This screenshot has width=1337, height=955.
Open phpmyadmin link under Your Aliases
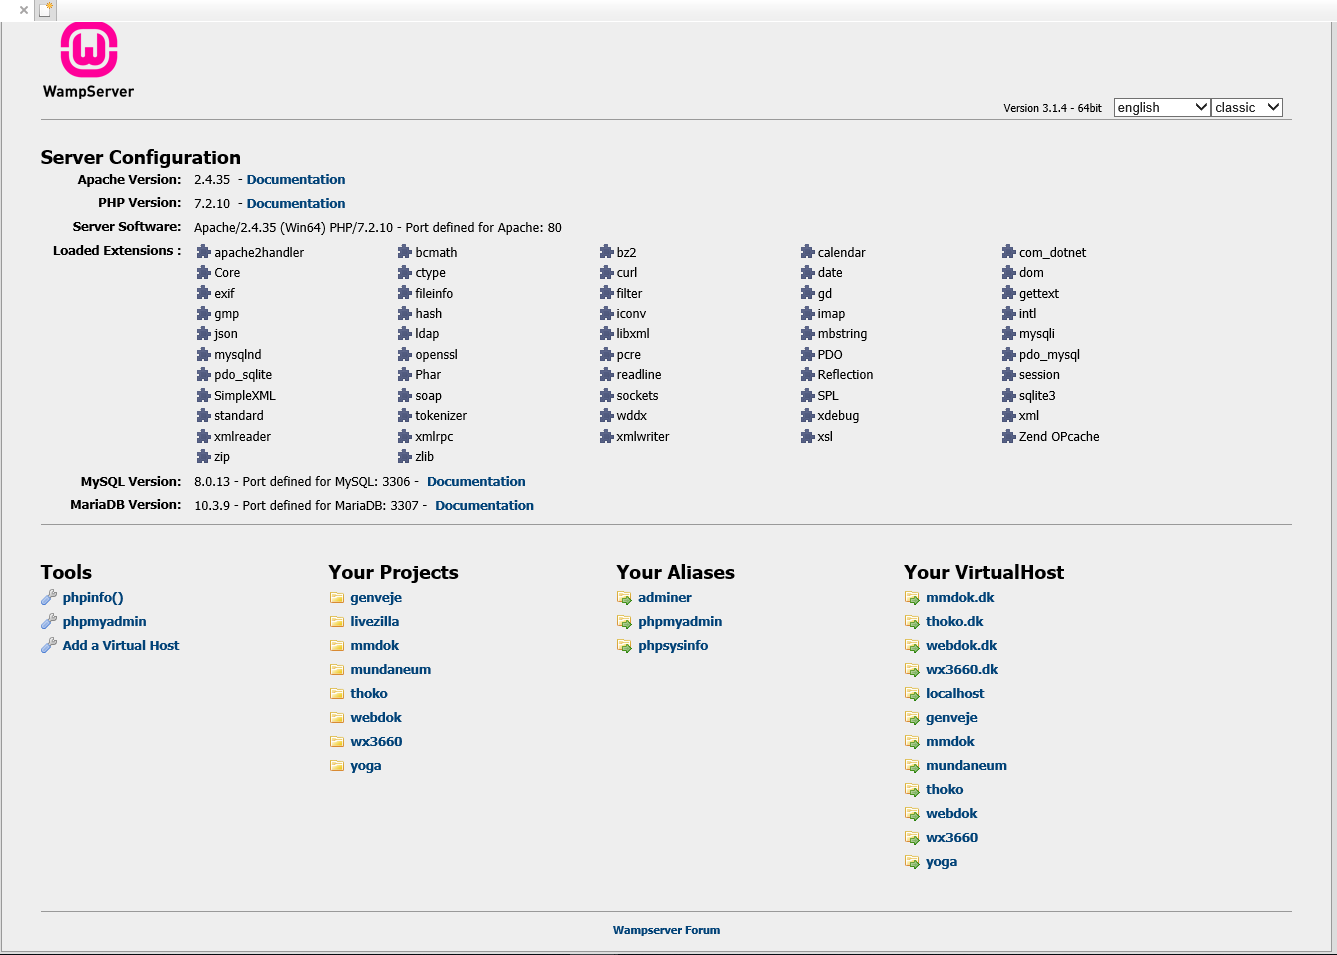(x=680, y=622)
